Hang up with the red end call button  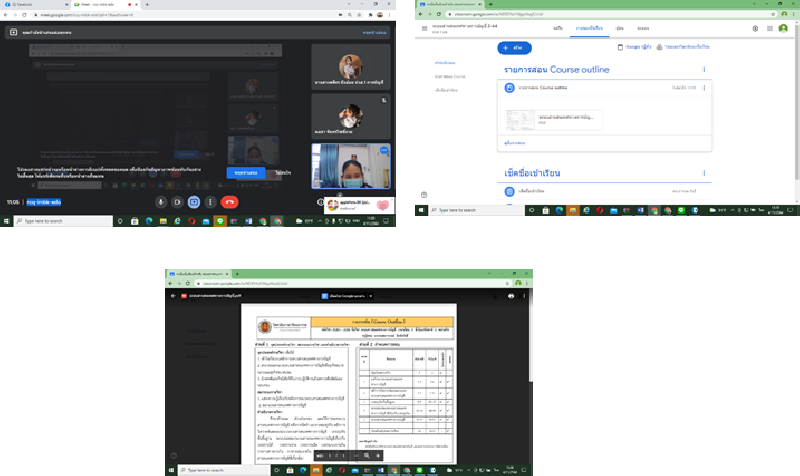pos(230,201)
